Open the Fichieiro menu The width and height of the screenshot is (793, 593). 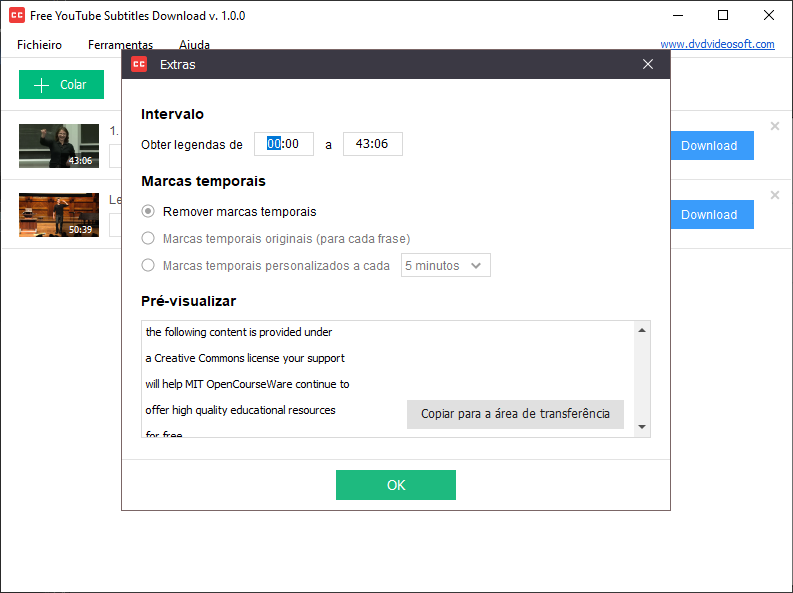39,45
